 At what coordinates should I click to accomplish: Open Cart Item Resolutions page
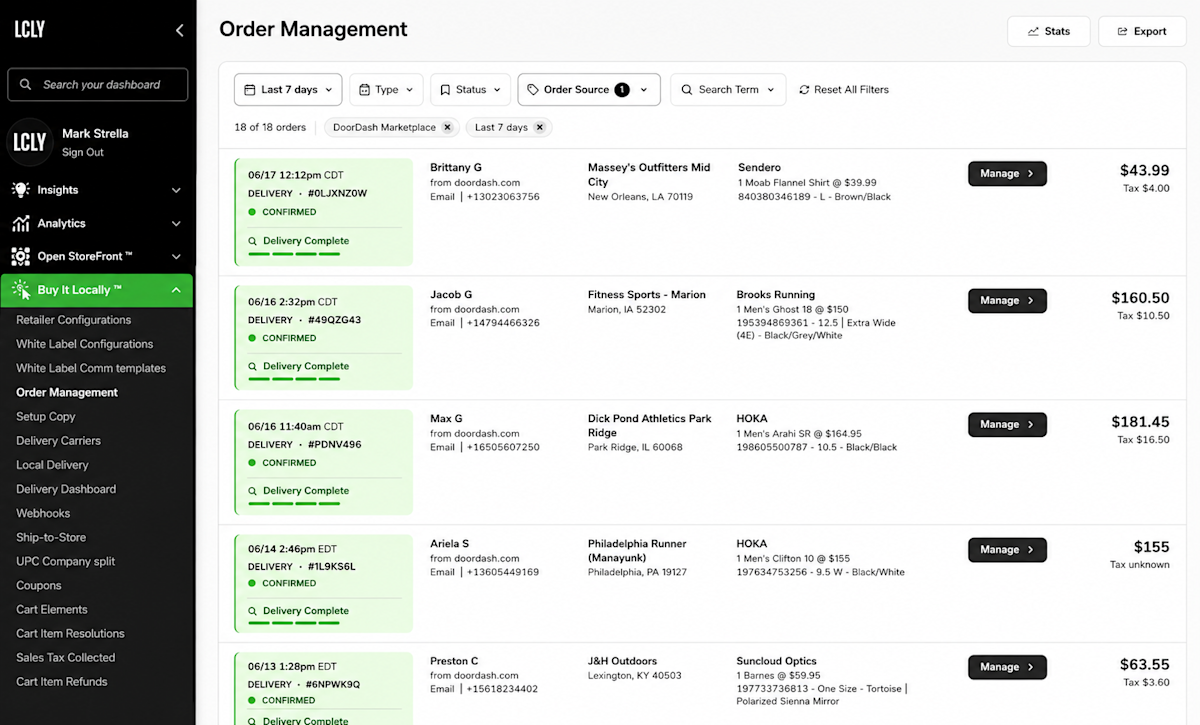coord(71,634)
